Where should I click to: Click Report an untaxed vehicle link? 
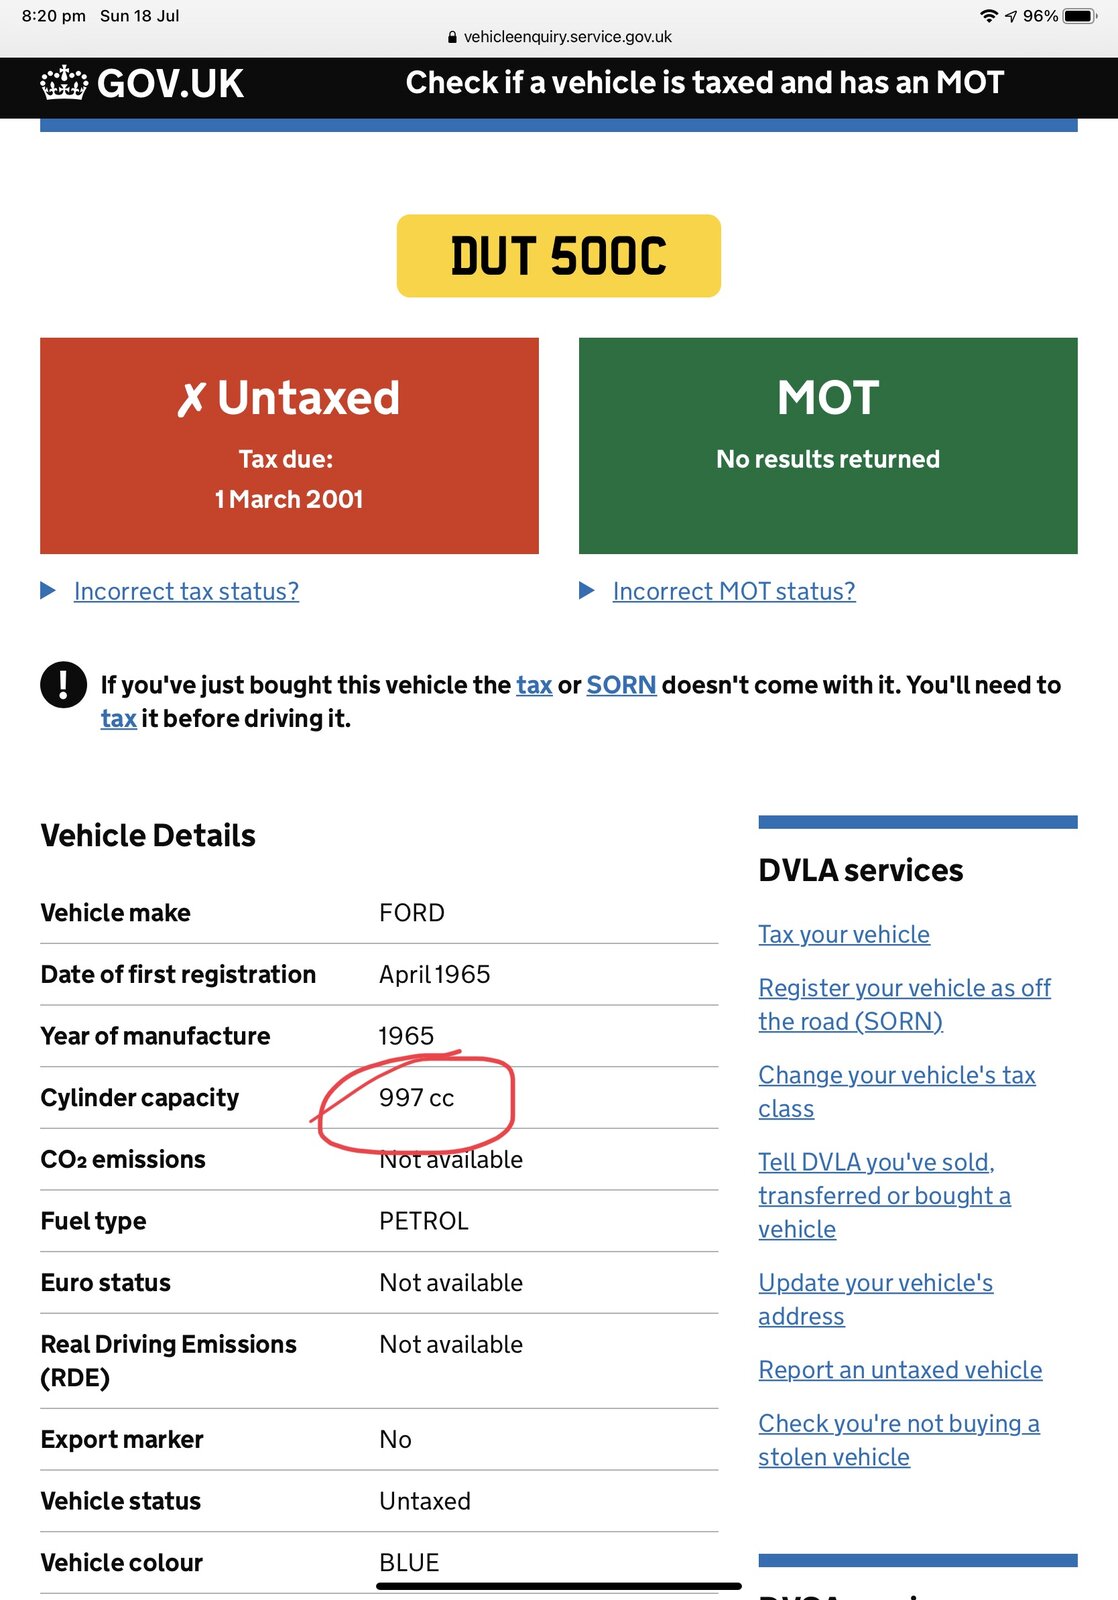[900, 1370]
